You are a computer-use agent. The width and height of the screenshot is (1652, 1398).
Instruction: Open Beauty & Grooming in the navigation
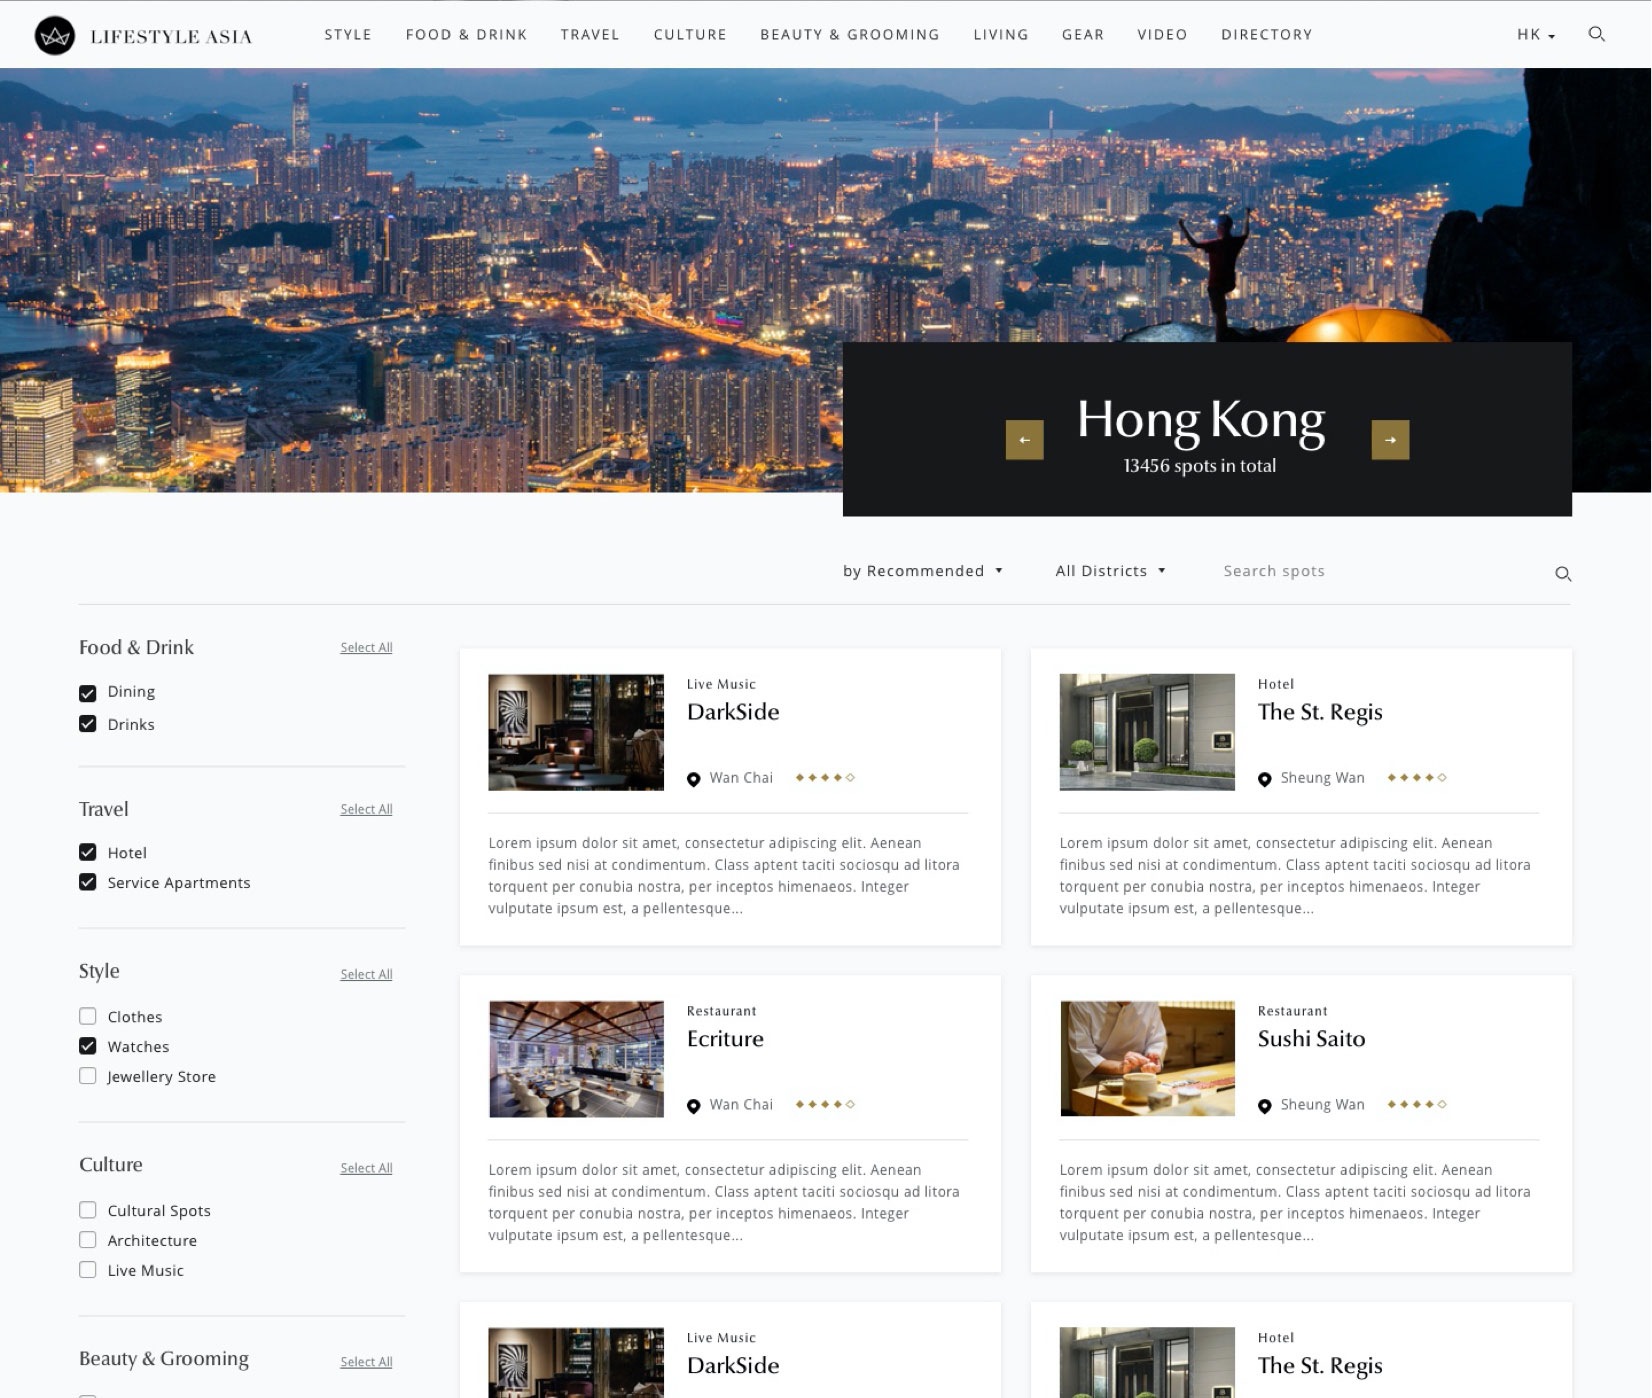point(850,35)
